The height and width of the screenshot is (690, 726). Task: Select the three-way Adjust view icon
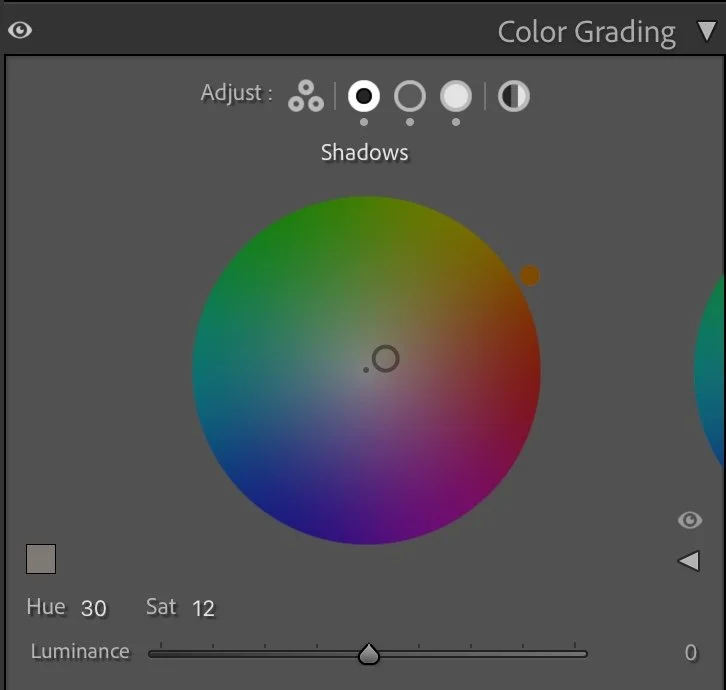pos(306,96)
